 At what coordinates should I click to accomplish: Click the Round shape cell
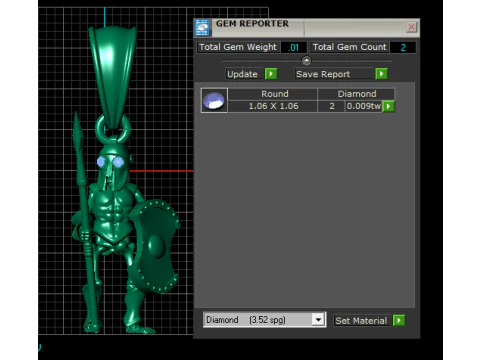pyautogui.click(x=273, y=94)
